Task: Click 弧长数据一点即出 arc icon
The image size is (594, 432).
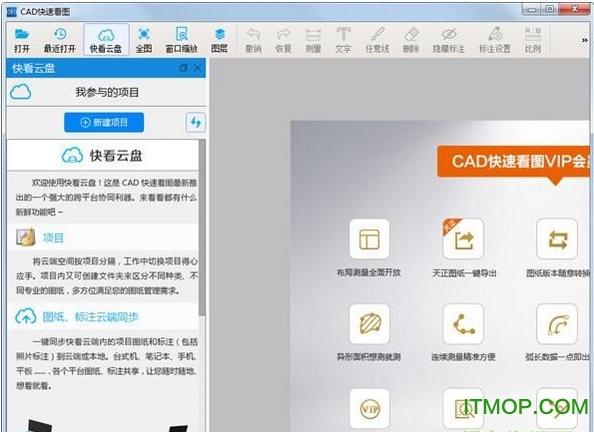Action: [557, 324]
